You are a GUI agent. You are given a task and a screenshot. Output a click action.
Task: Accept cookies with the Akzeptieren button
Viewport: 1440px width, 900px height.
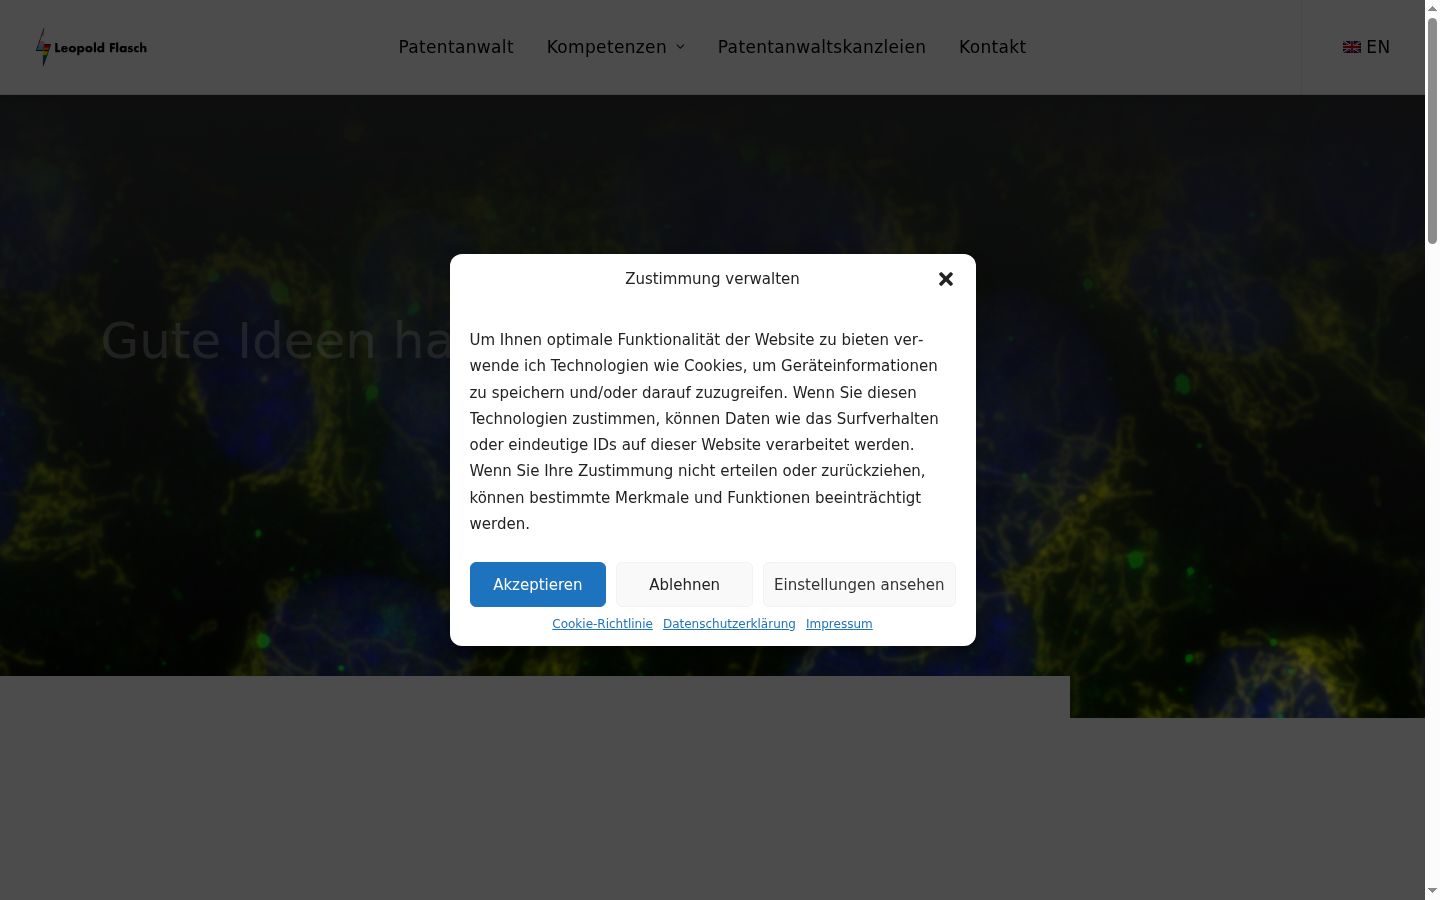pyautogui.click(x=538, y=584)
